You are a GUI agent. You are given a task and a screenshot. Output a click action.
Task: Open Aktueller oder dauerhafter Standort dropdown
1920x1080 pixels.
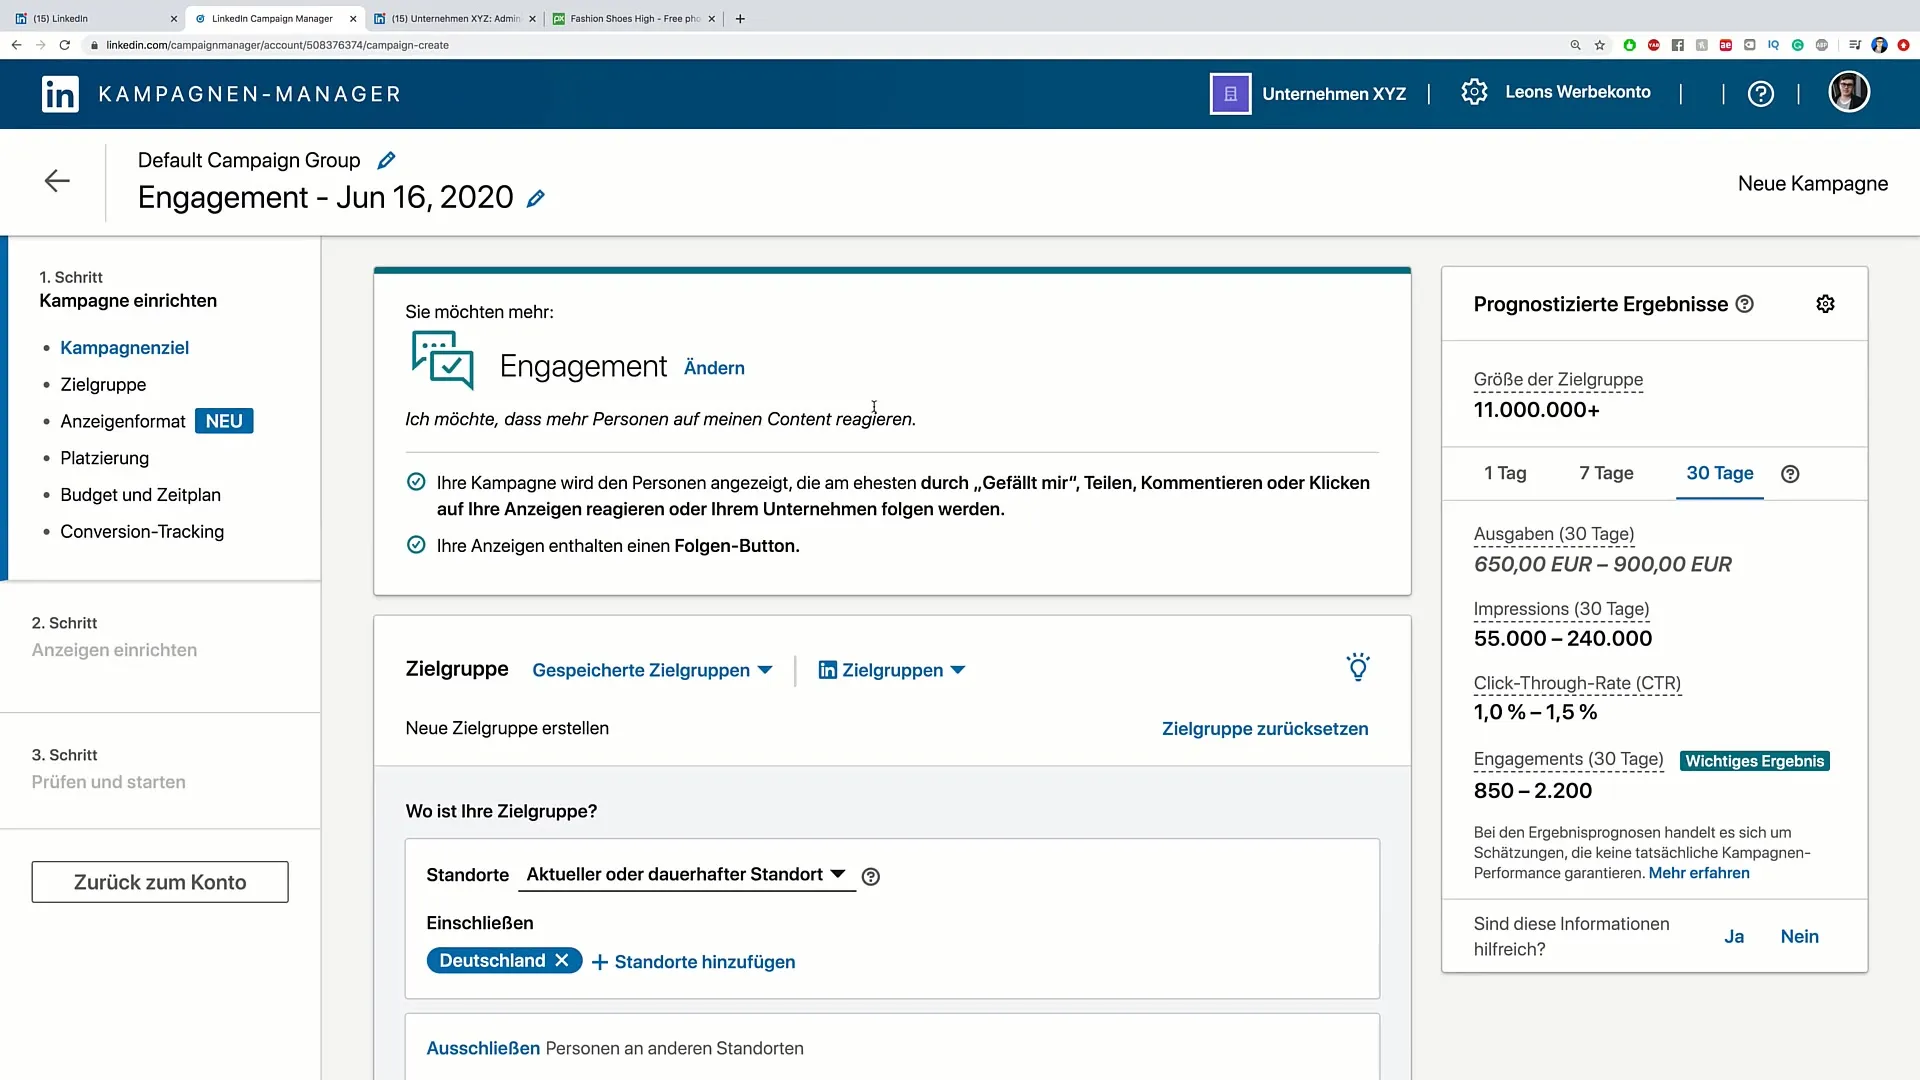pyautogui.click(x=686, y=874)
